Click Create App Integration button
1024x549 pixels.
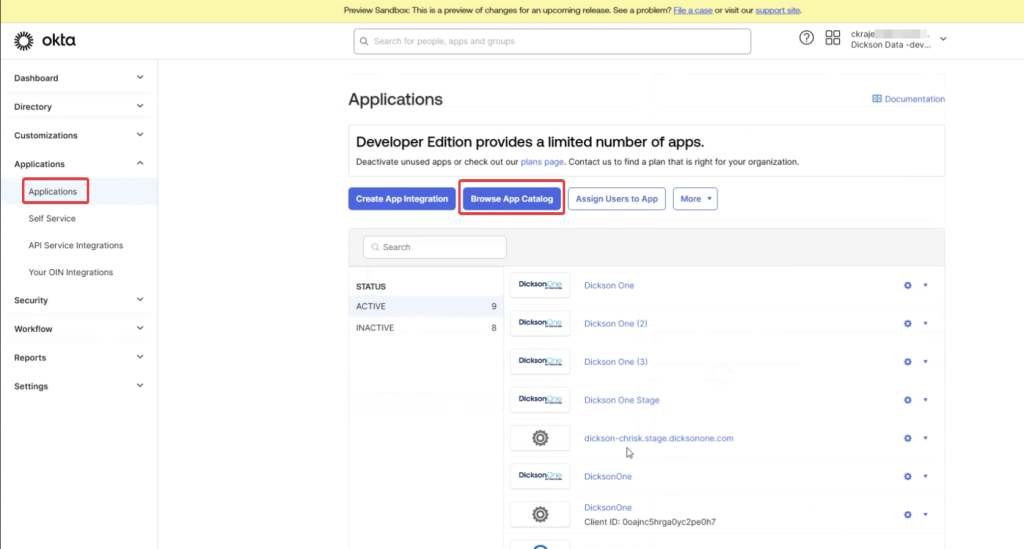pos(402,199)
